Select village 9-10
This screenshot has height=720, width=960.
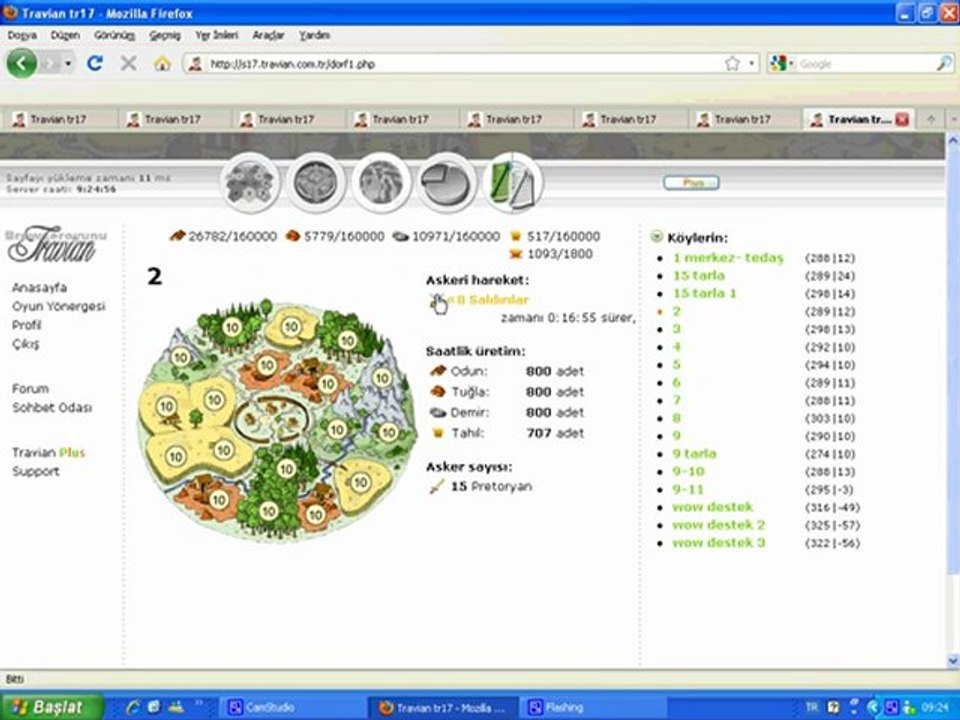tap(688, 471)
